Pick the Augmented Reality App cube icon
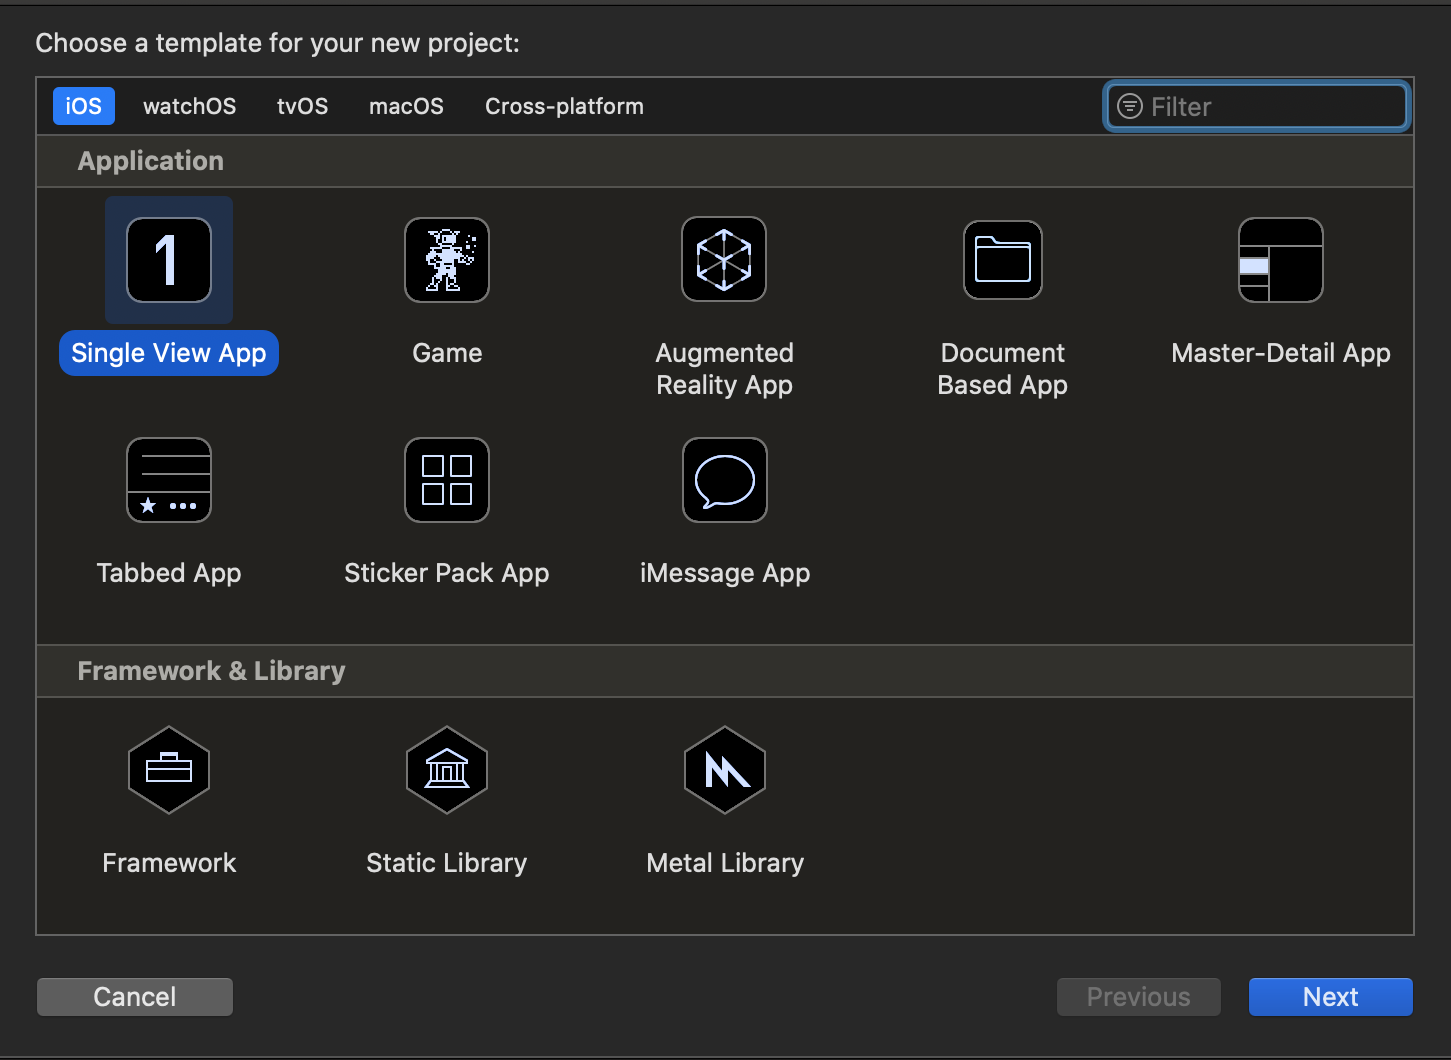Screen dimensions: 1451x1060 724,260
